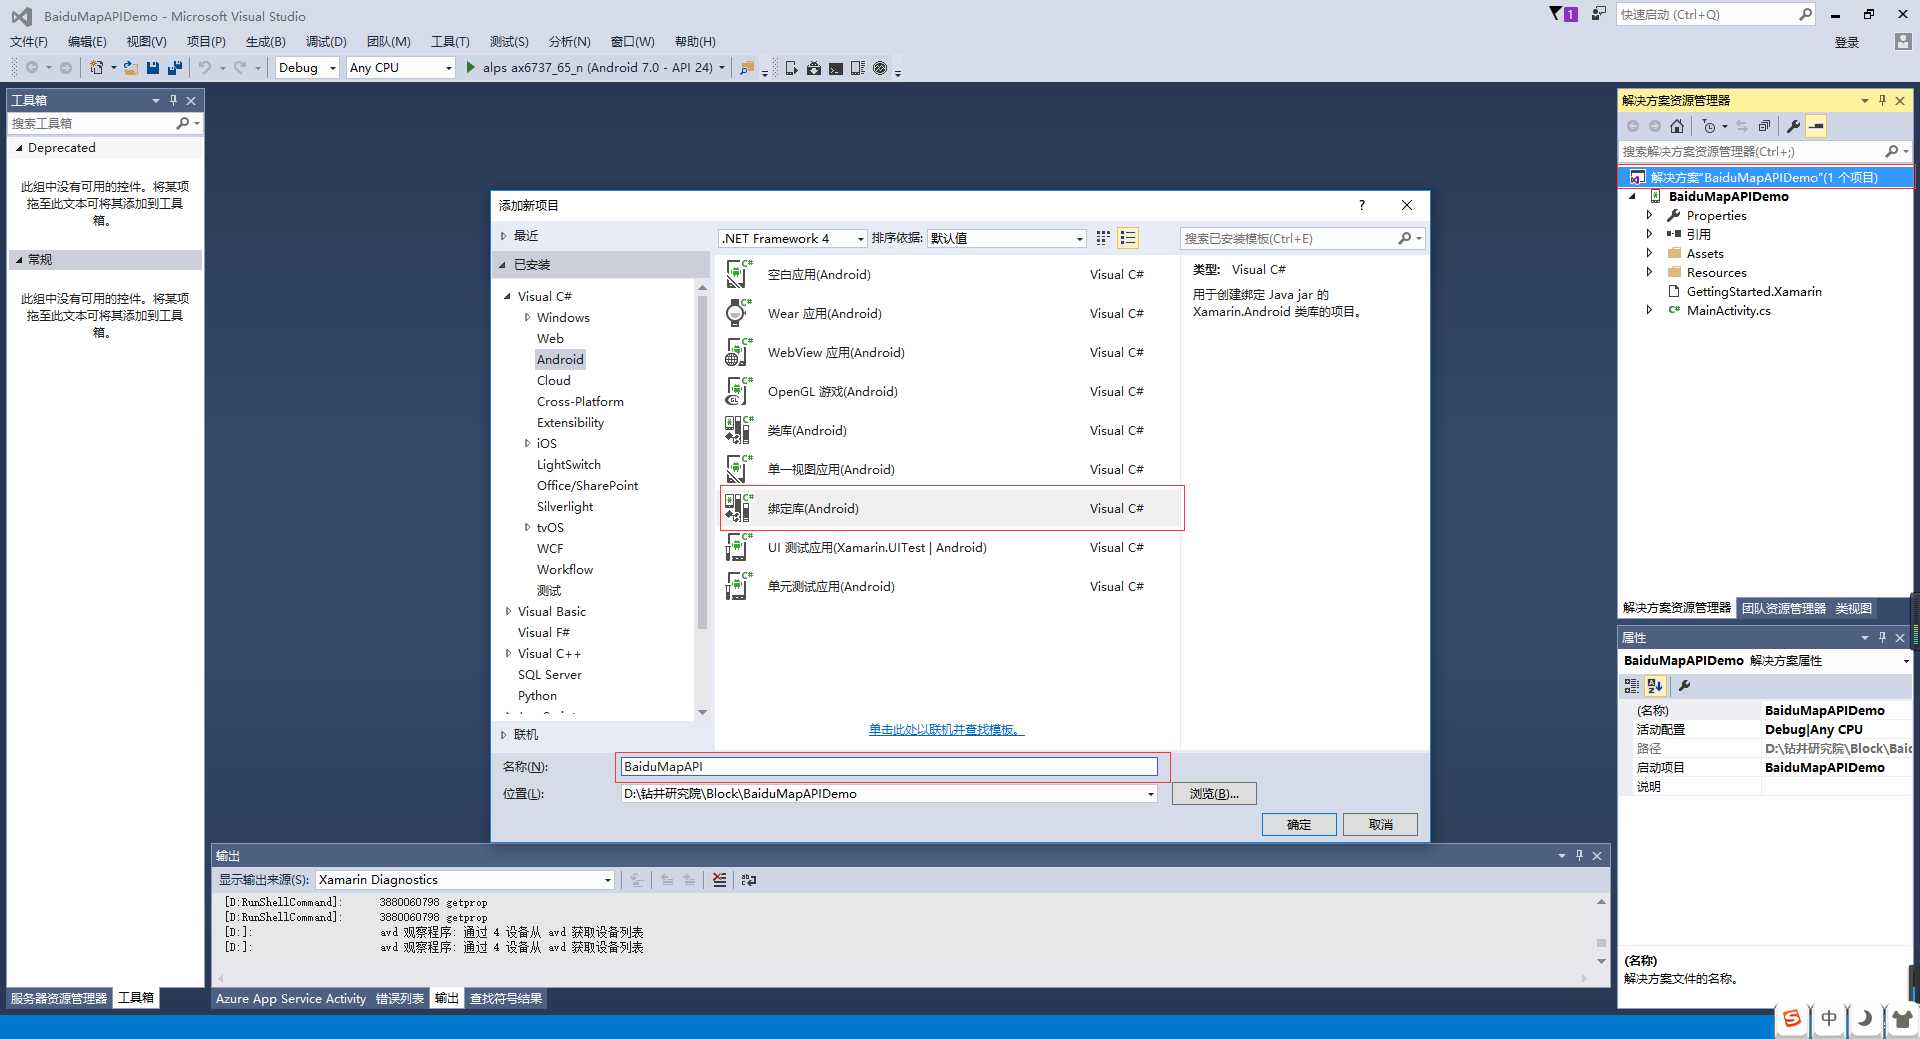Click the Sogou input method tray icon
The height and width of the screenshot is (1039, 1920).
(x=1792, y=1019)
